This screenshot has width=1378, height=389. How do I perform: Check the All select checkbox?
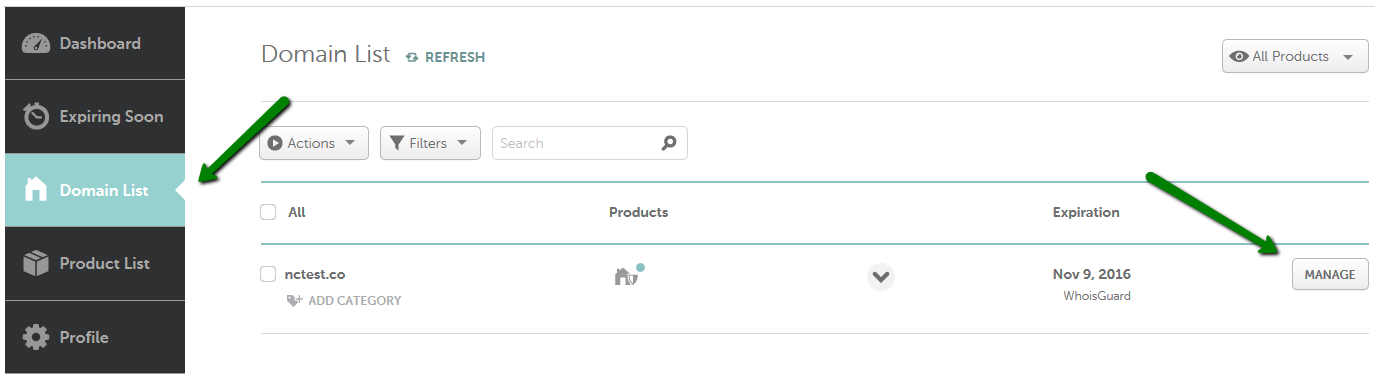pos(267,212)
